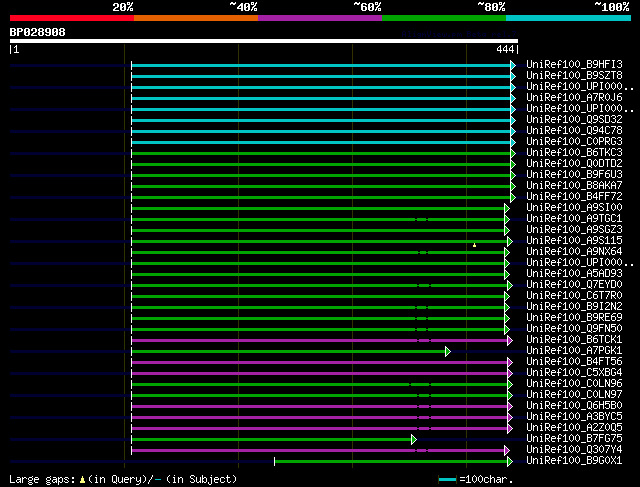640x487 pixels.
Task: Click the UniRef100_B9RE69 label
Action: (574, 318)
